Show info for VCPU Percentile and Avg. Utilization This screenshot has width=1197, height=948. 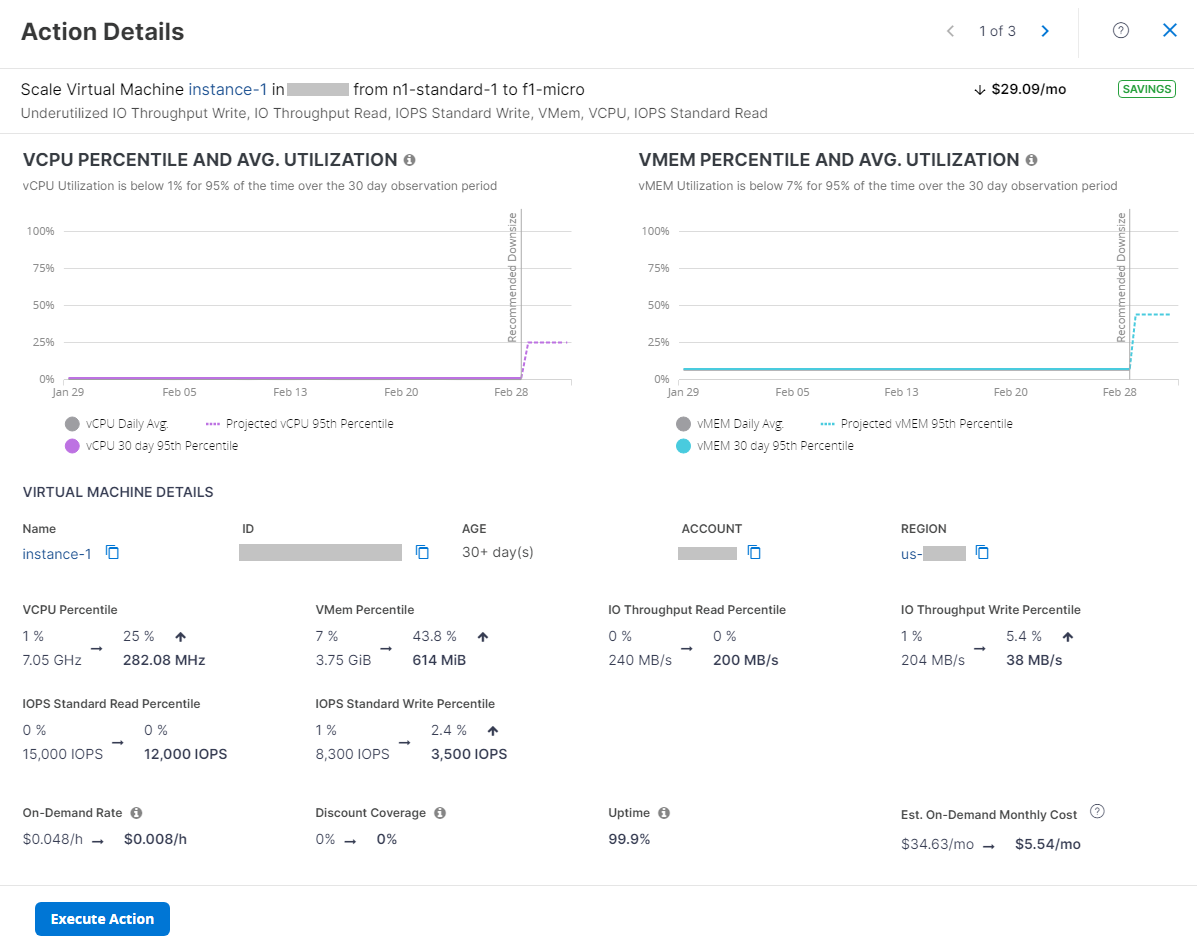[410, 160]
